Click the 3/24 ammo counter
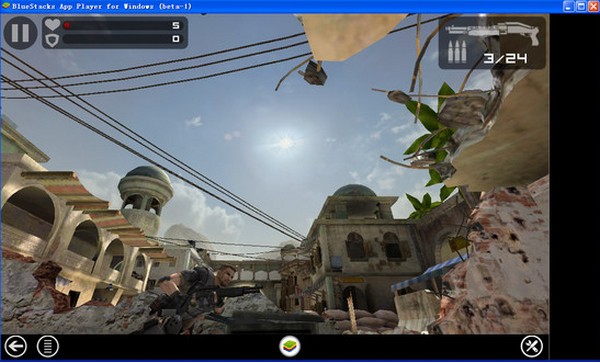 point(505,58)
